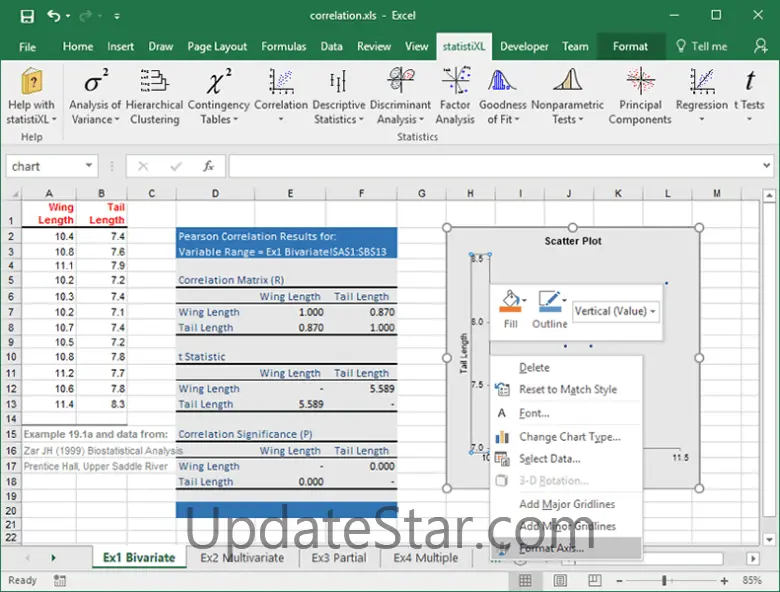The height and width of the screenshot is (592, 780).
Task: Choose Add Major Gridlines menu item
Action: tap(566, 504)
